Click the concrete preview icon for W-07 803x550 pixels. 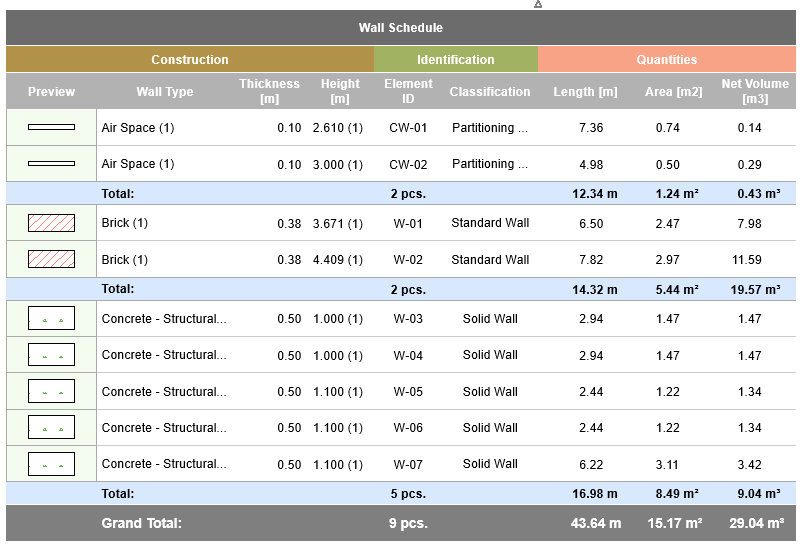point(51,464)
